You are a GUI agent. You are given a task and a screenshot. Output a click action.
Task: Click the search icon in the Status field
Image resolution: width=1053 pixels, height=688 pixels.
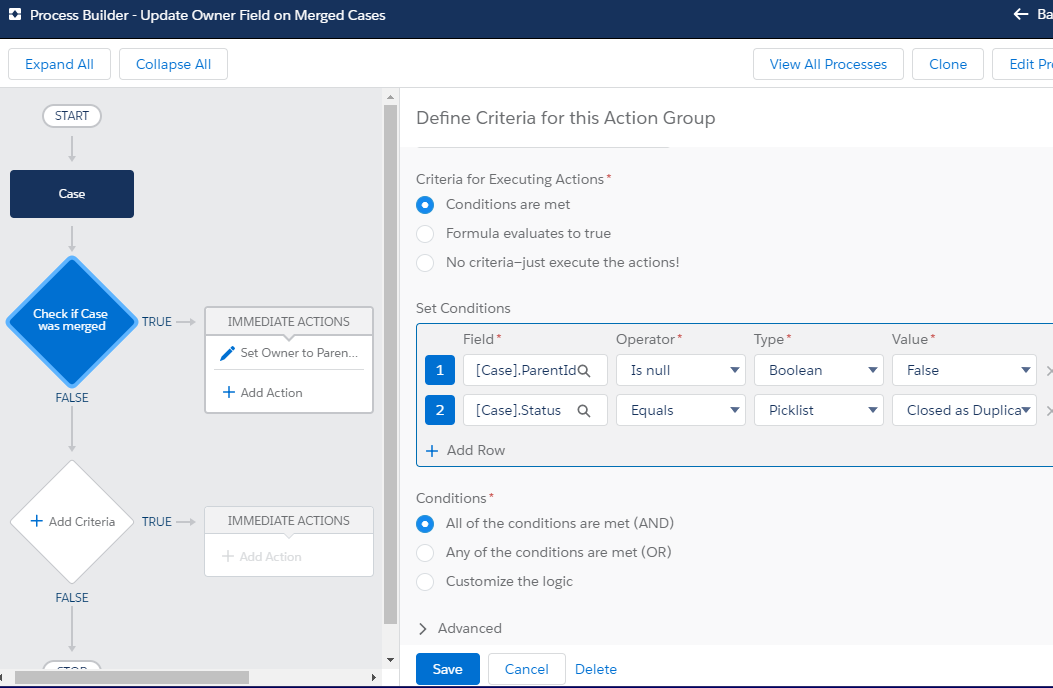tap(584, 411)
